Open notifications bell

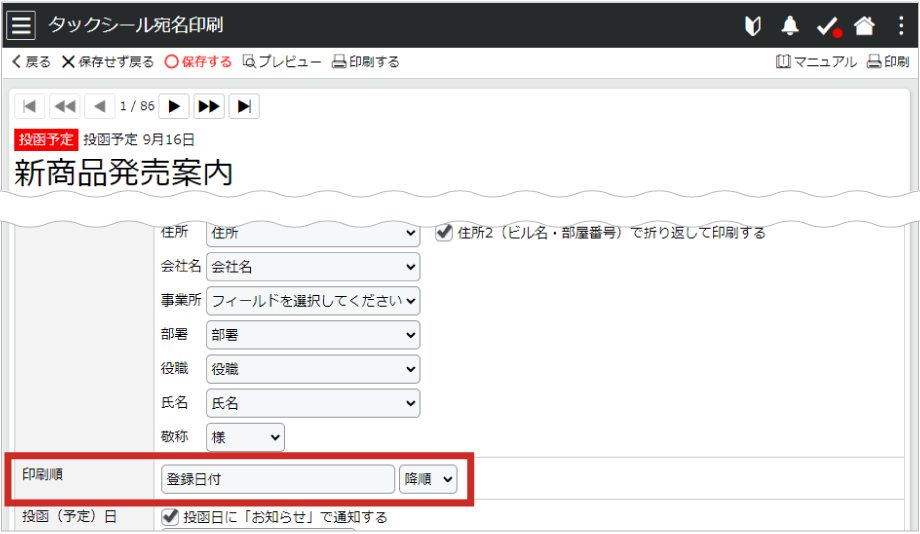point(790,26)
